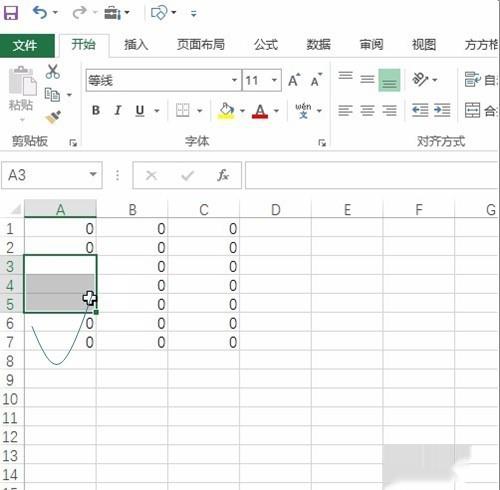This screenshot has height=490, width=500.
Task: Open the wén phonetic guide dropdown arrow
Action: [319, 111]
